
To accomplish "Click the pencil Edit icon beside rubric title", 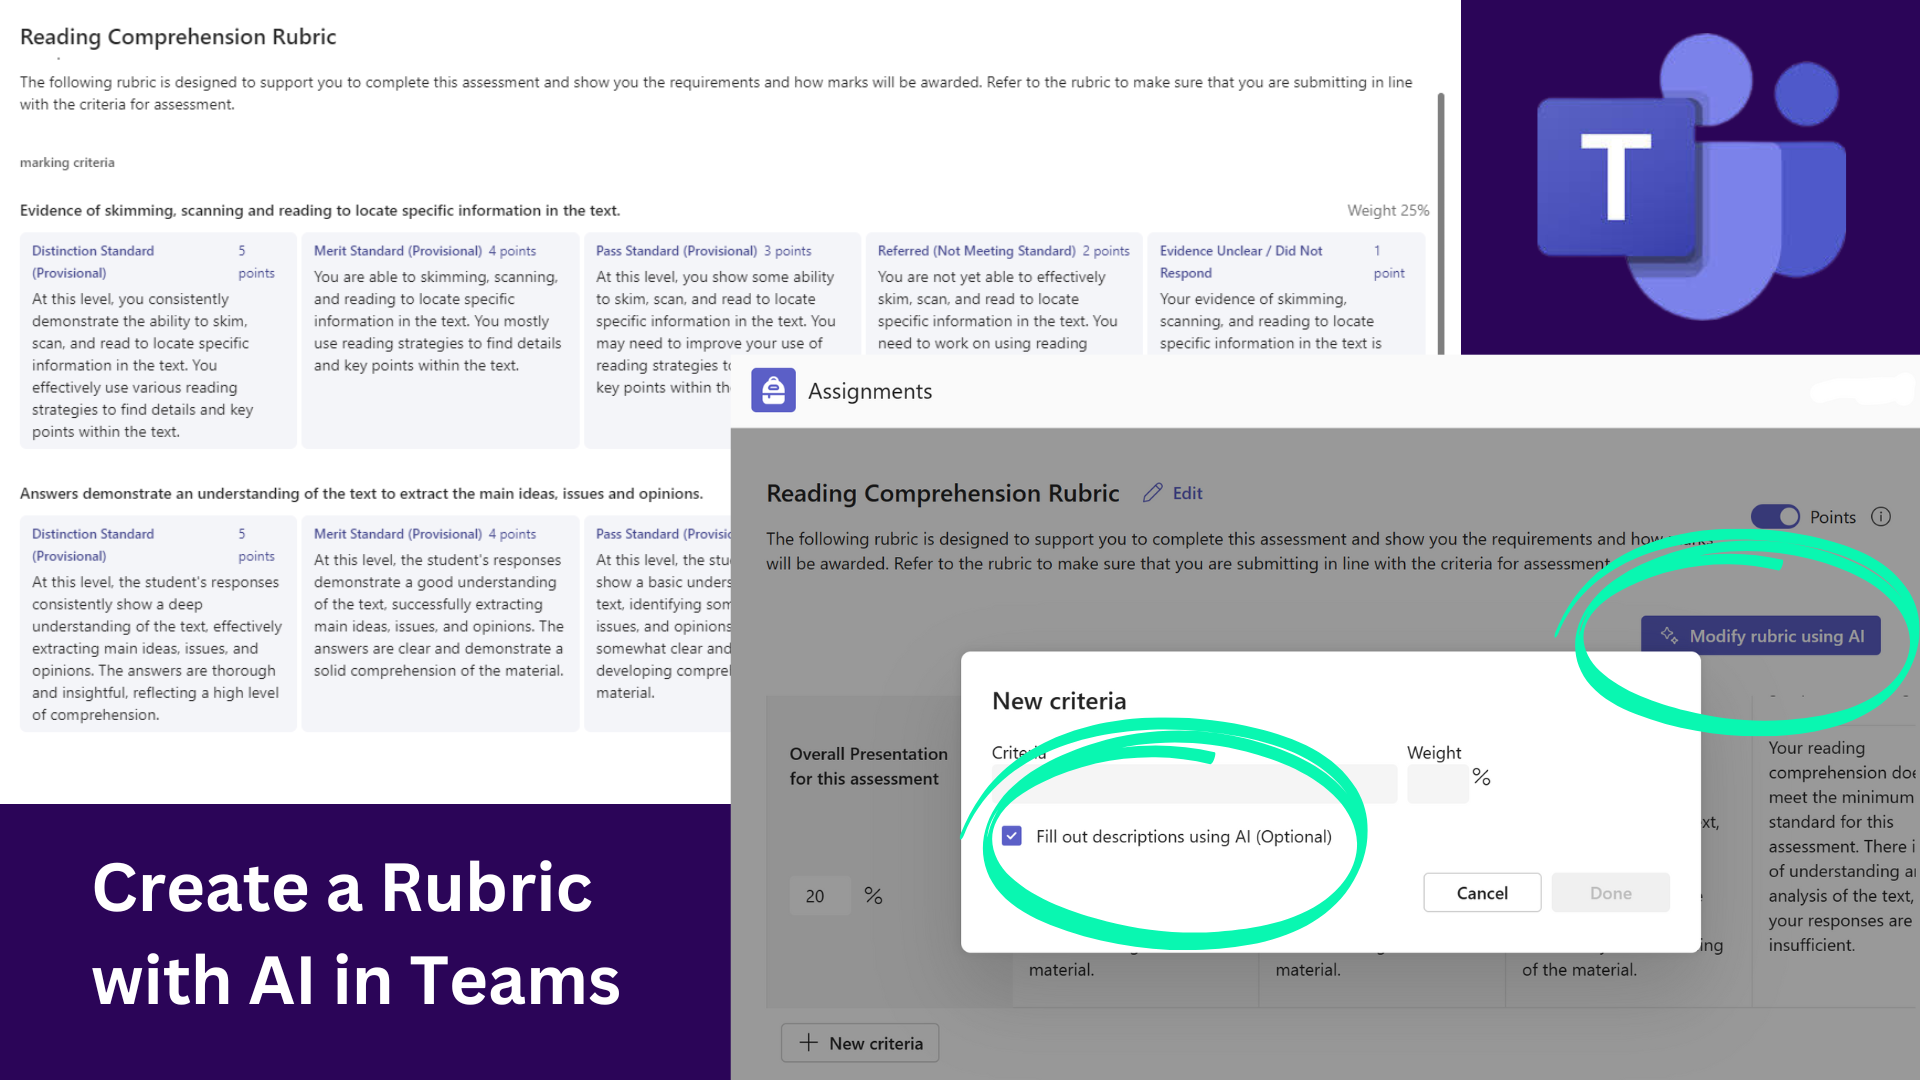I will (1153, 493).
